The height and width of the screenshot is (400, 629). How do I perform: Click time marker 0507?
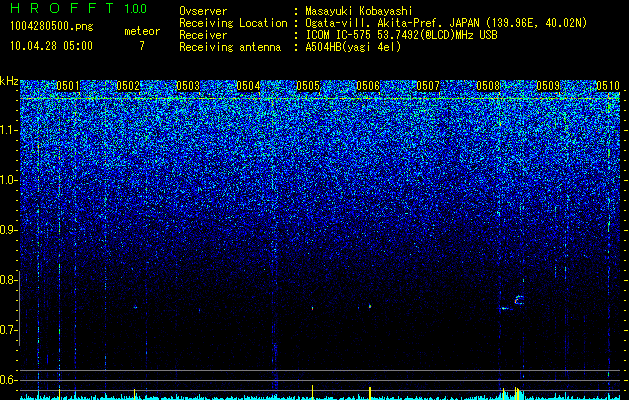pyautogui.click(x=428, y=86)
